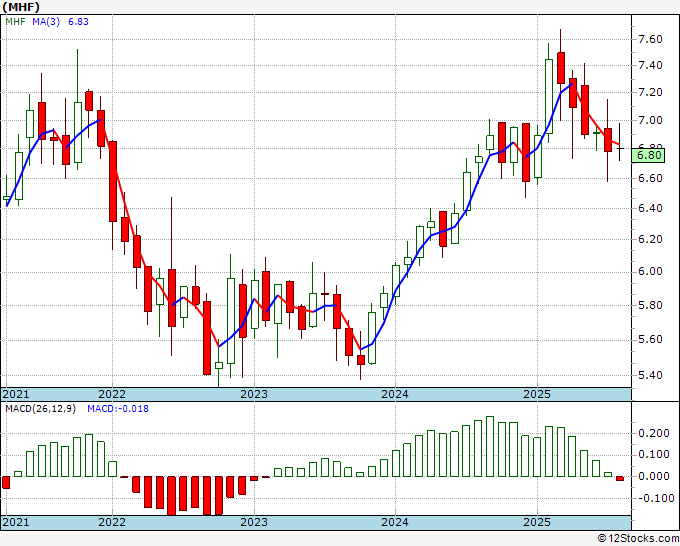
Task: Click the 0.100 MACD axis label
Action: [x=654, y=454]
